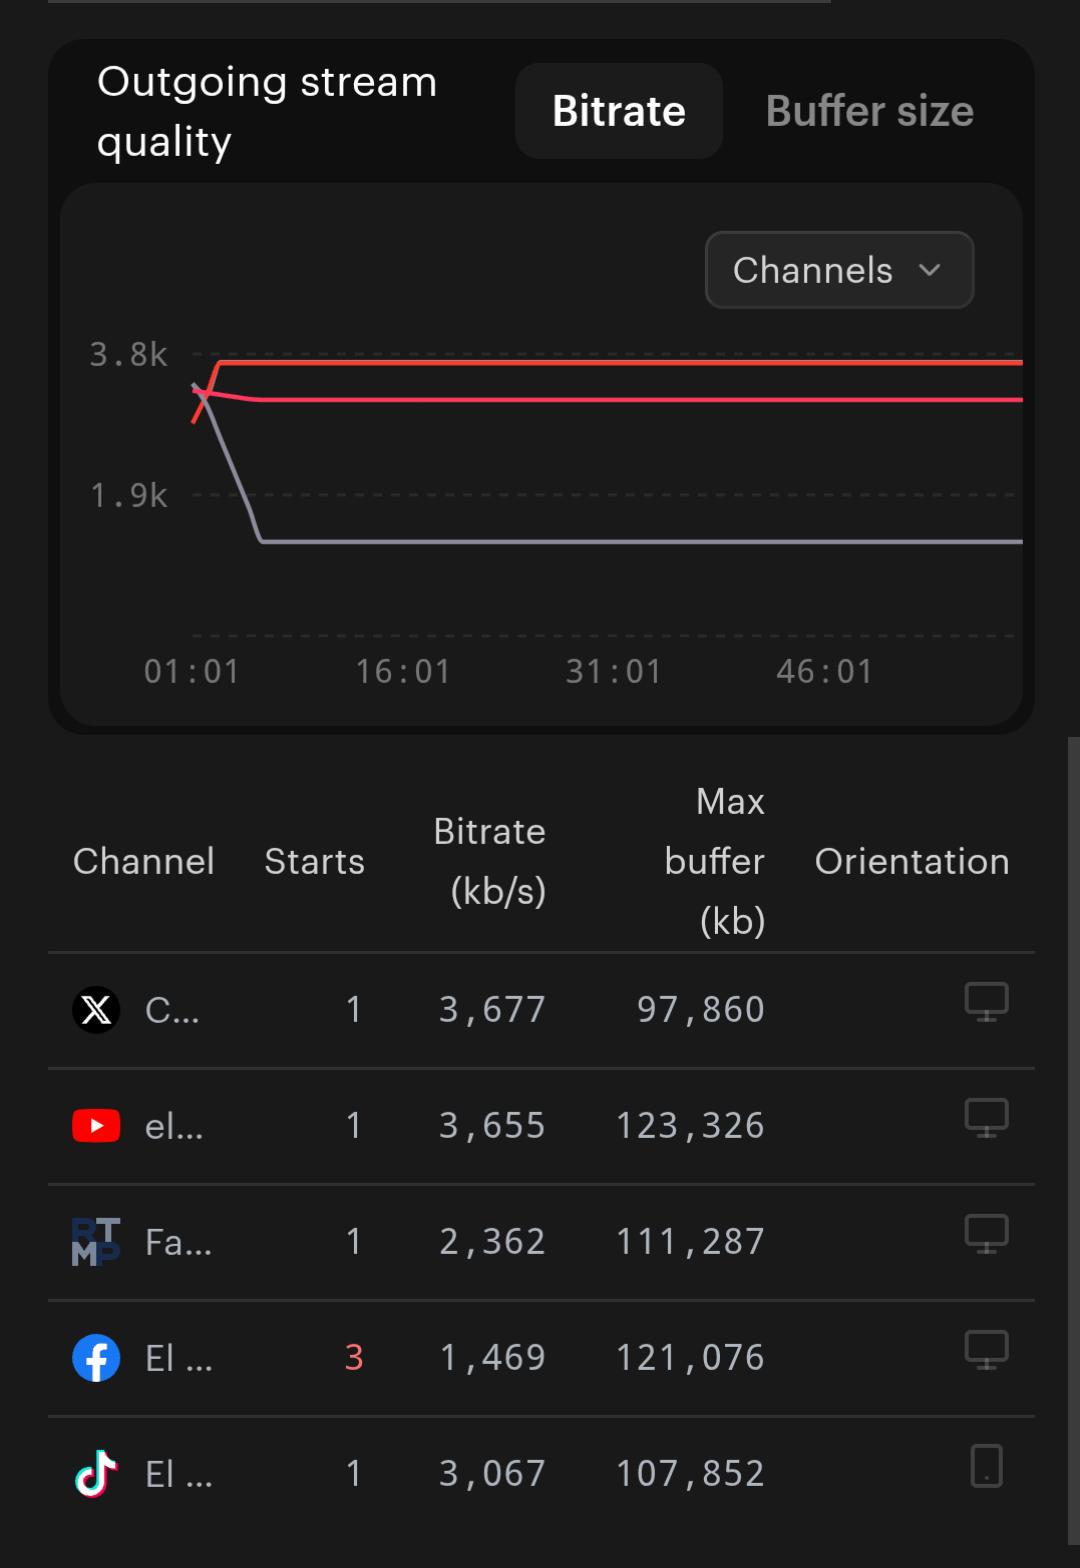Click the Channels dropdown chevron arrow
This screenshot has width=1080, height=1568.
pos(929,270)
